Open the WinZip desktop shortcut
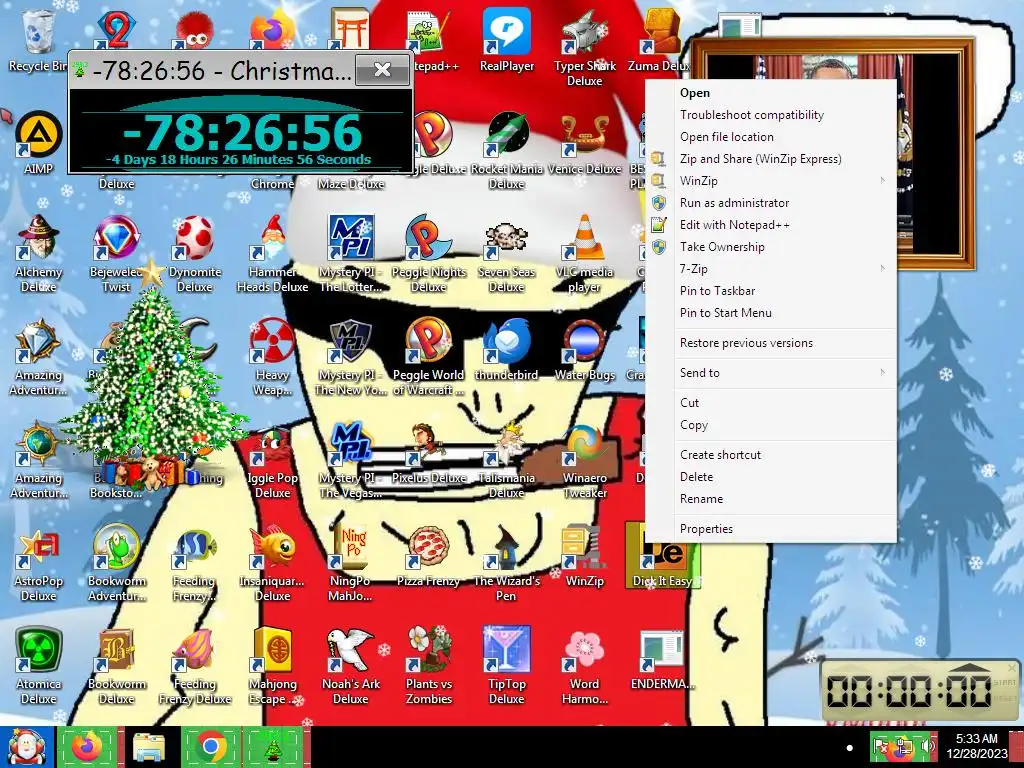Screen dimensions: 1024x768 click(584, 555)
